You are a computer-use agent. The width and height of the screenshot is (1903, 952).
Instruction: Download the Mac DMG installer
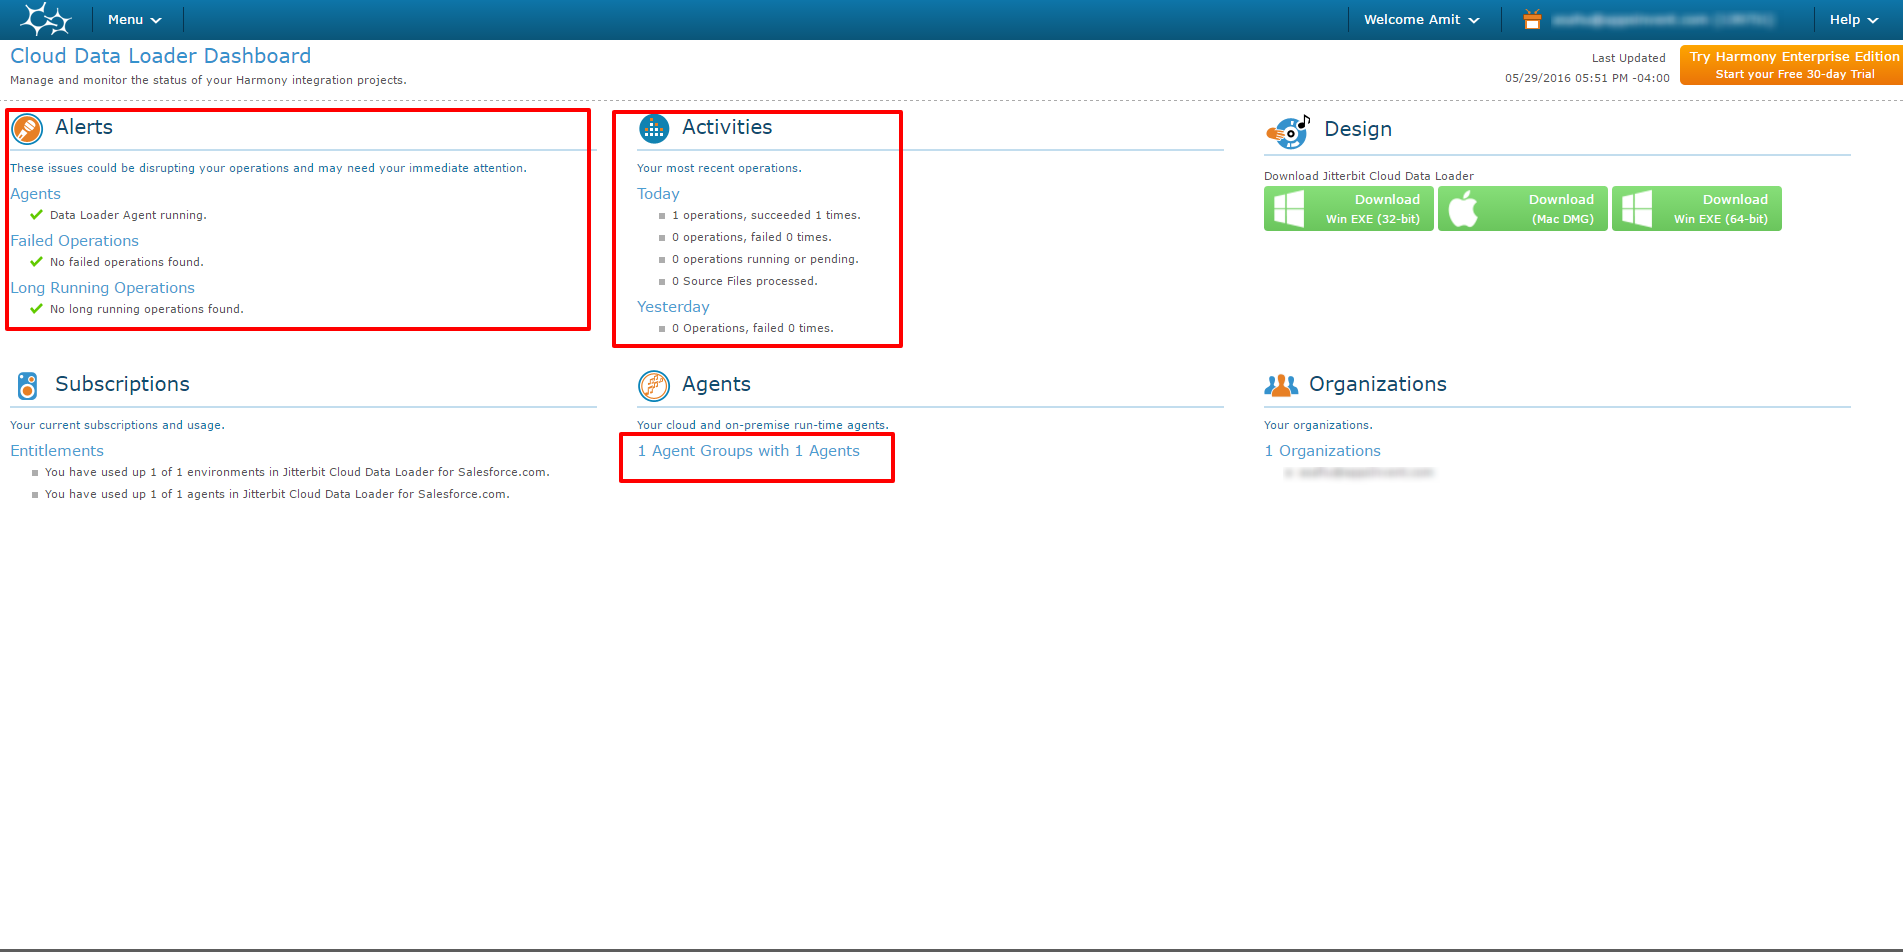click(x=1523, y=209)
